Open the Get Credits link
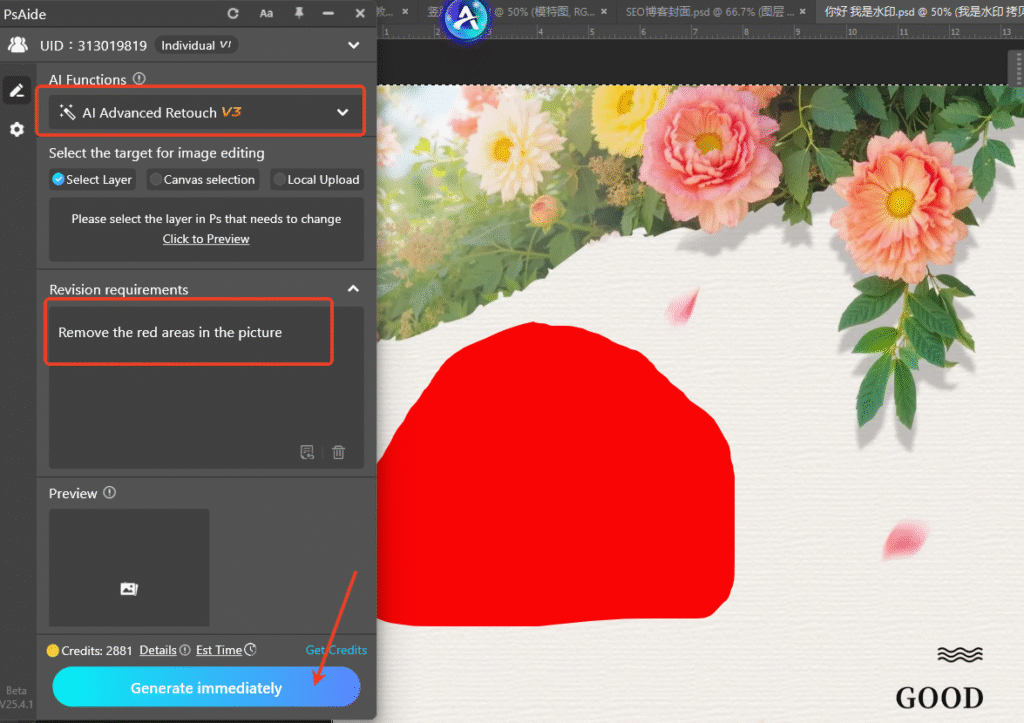Viewport: 1024px width, 723px height. 336,650
